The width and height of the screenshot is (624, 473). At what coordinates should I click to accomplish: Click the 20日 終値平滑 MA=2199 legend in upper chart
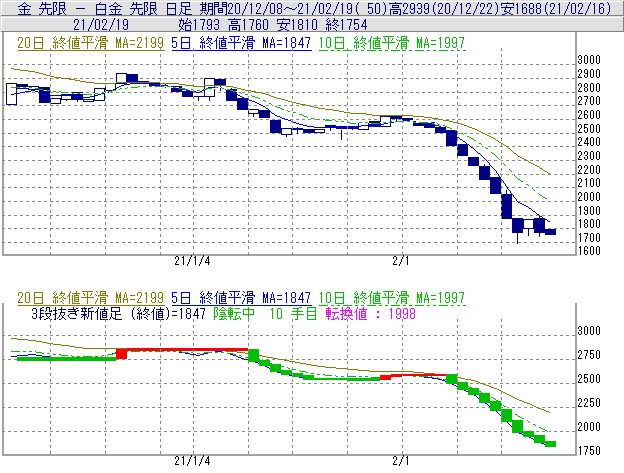tap(91, 43)
